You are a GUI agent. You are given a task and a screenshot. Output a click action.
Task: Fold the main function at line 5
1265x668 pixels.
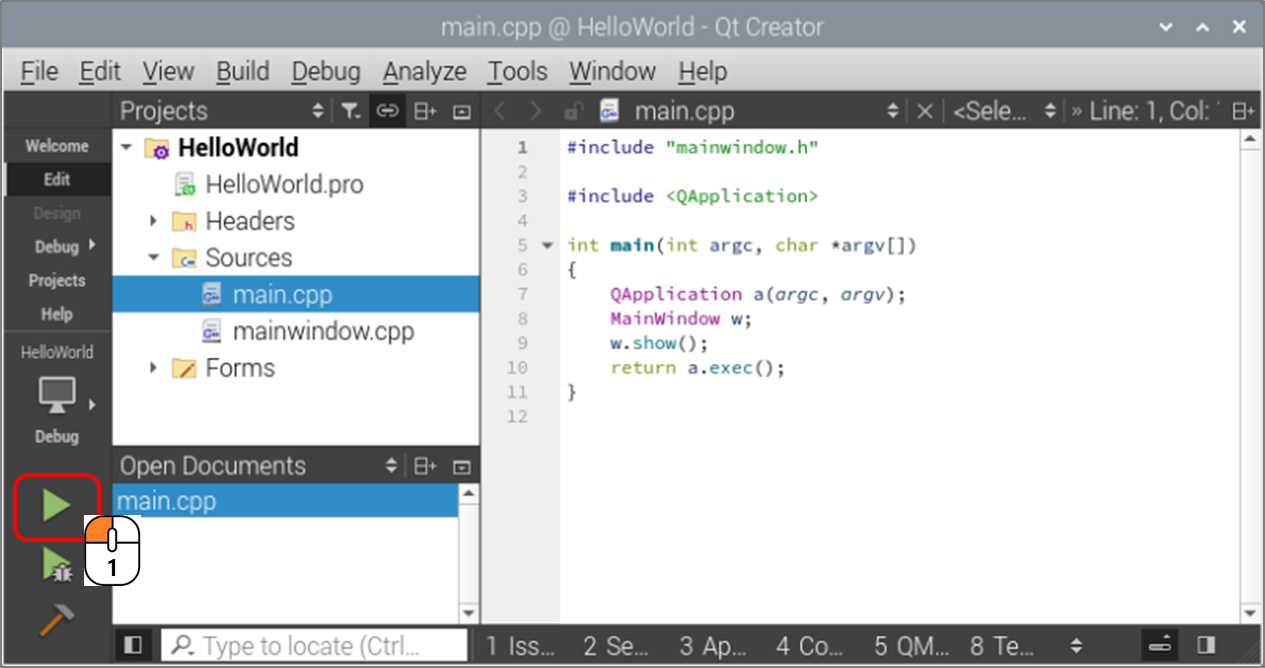[546, 245]
